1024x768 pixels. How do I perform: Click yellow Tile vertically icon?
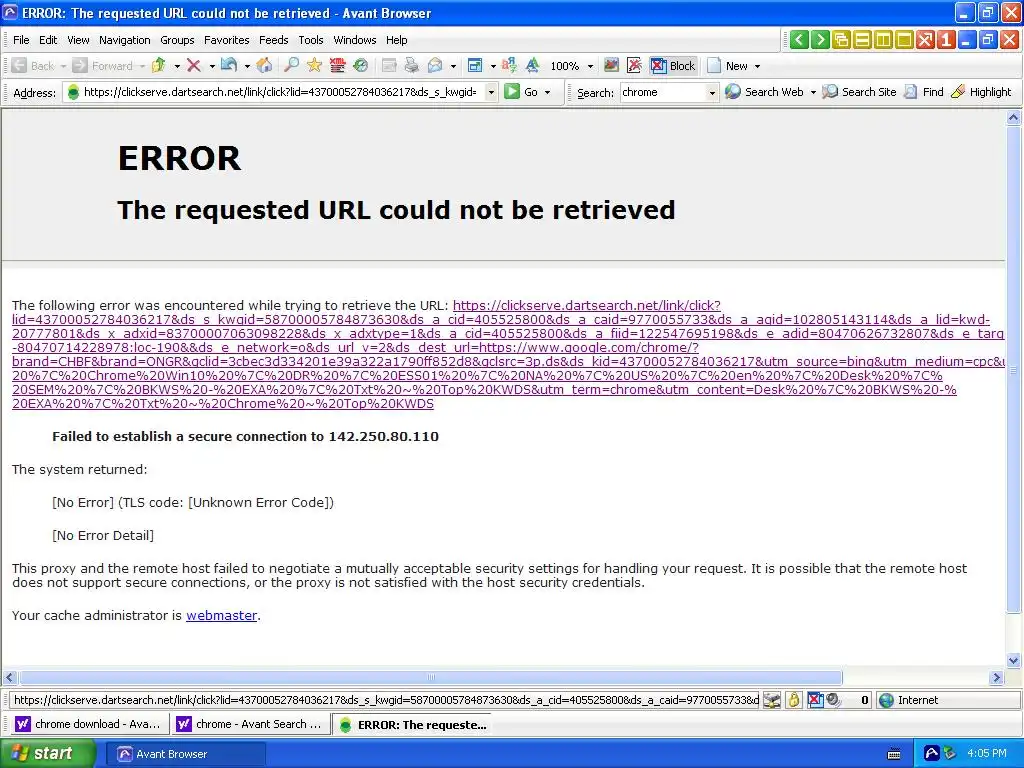pos(883,40)
